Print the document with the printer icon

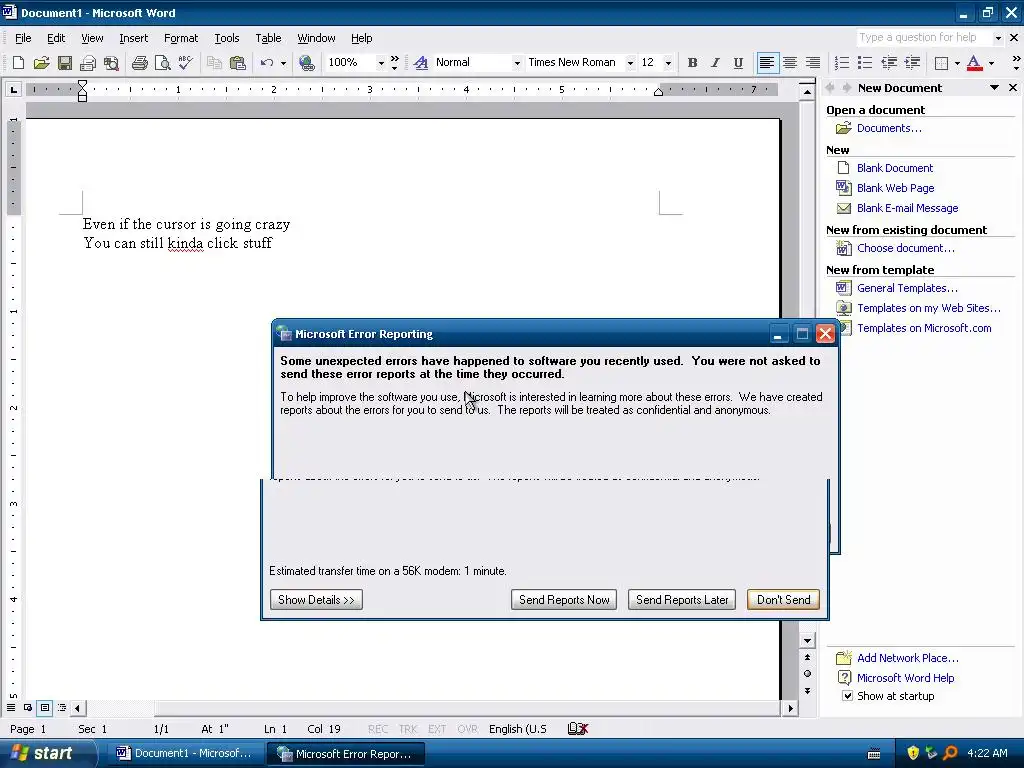point(139,63)
